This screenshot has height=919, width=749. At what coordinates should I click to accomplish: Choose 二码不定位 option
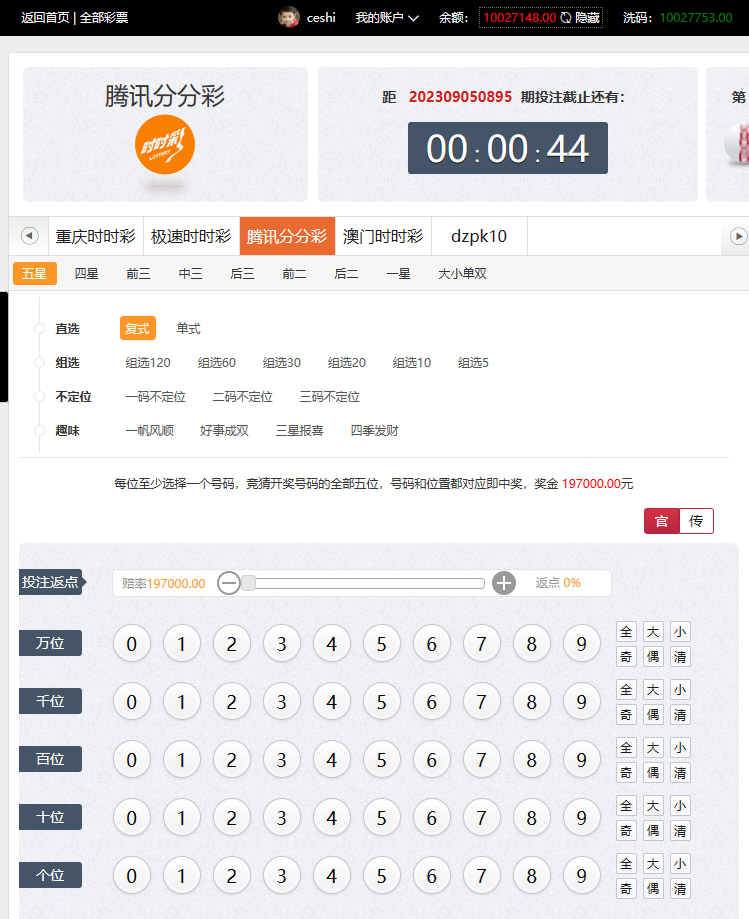243,397
